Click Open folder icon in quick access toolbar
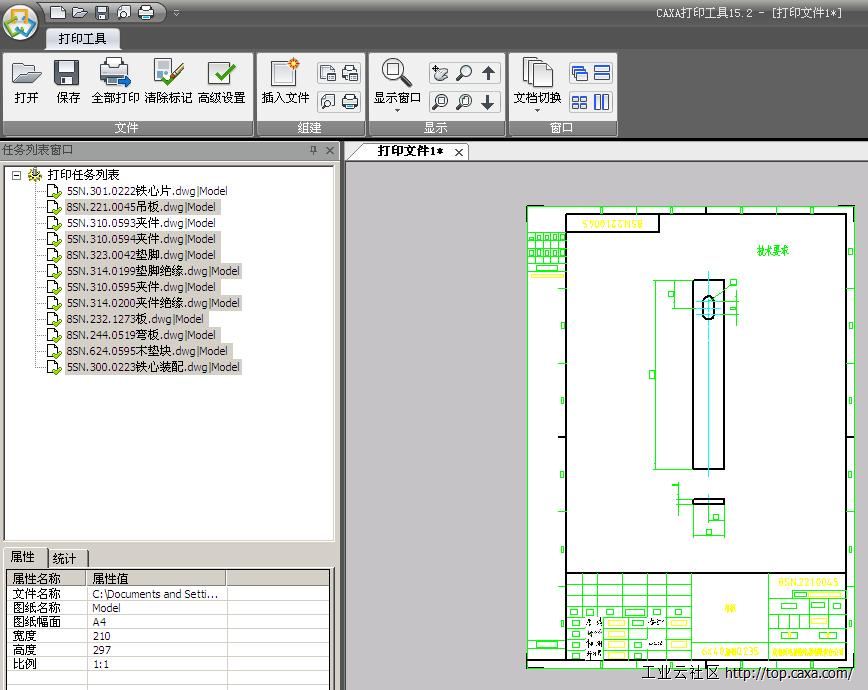The height and width of the screenshot is (690, 868). click(80, 12)
